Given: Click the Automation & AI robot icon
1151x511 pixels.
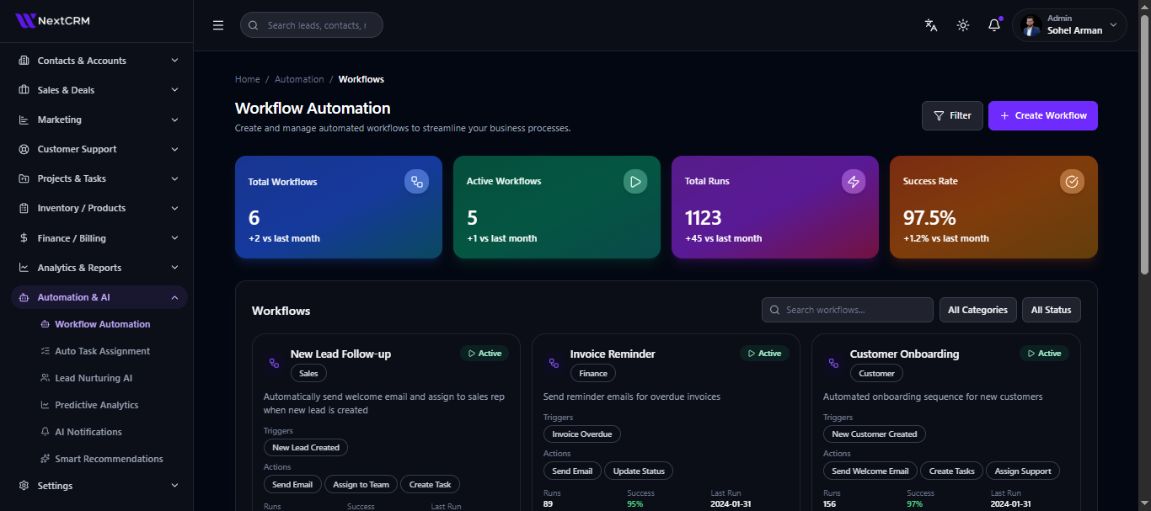Looking at the screenshot, I should [23, 297].
